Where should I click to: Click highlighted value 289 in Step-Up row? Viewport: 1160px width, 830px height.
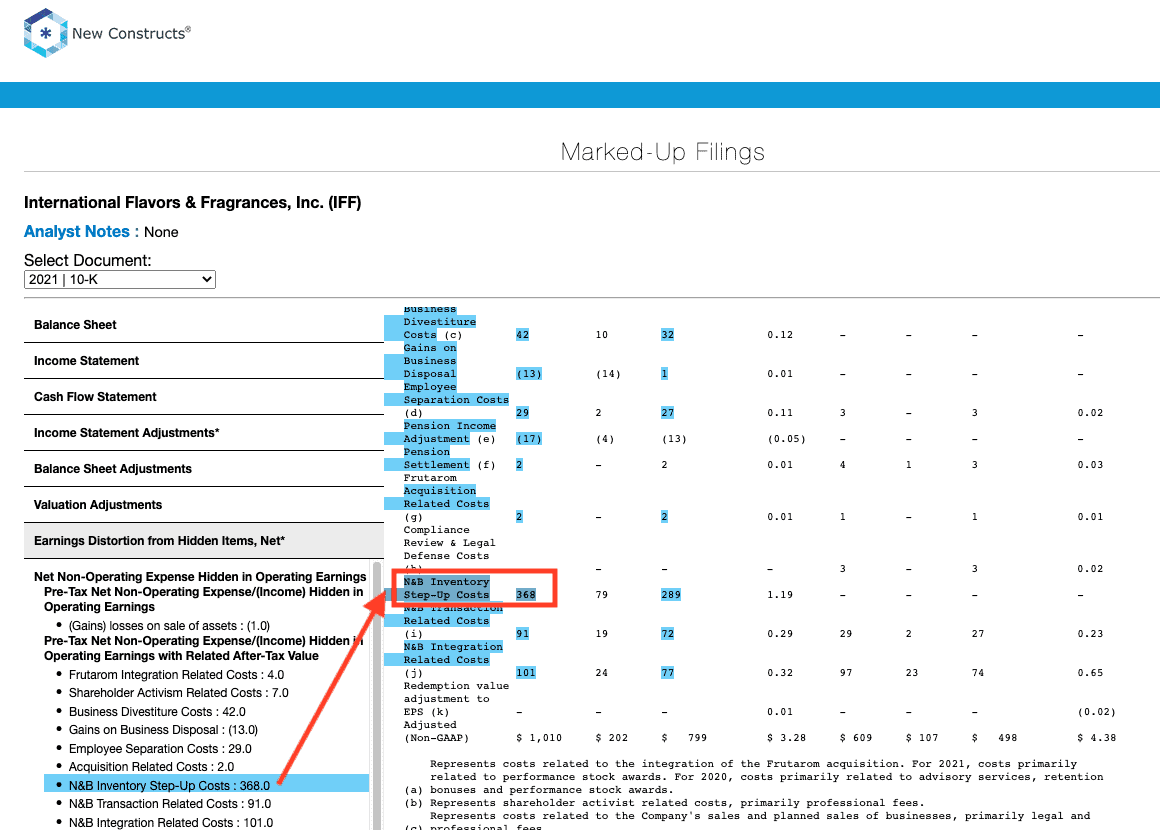pyautogui.click(x=671, y=595)
